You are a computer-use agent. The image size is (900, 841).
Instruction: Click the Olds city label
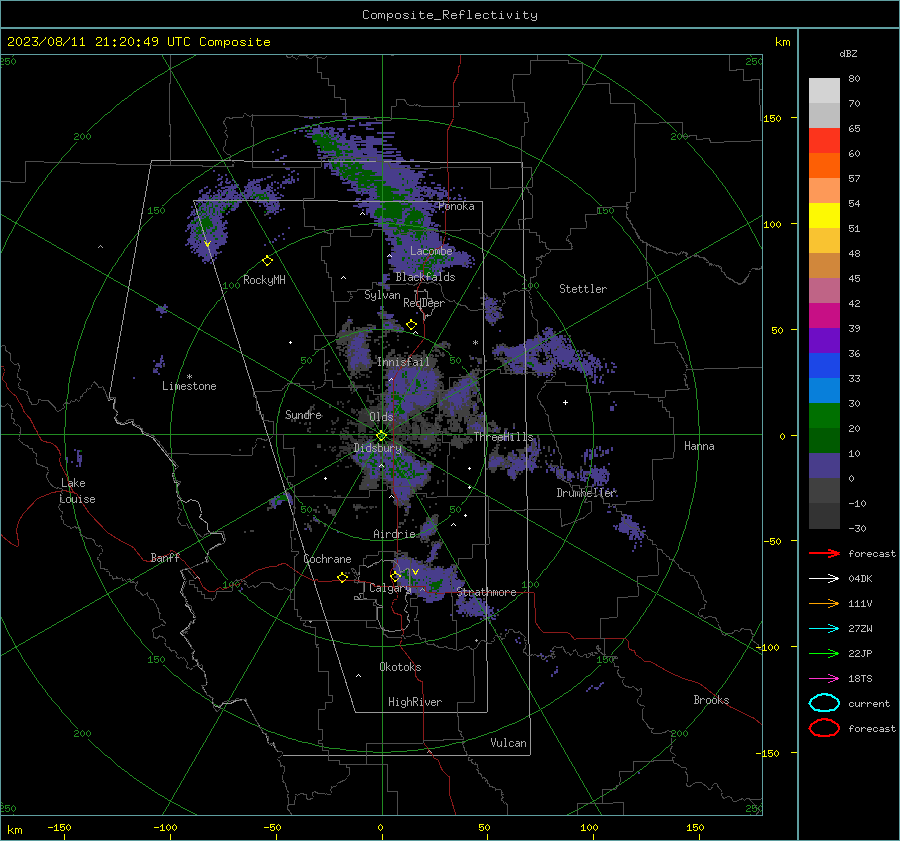pyautogui.click(x=381, y=417)
